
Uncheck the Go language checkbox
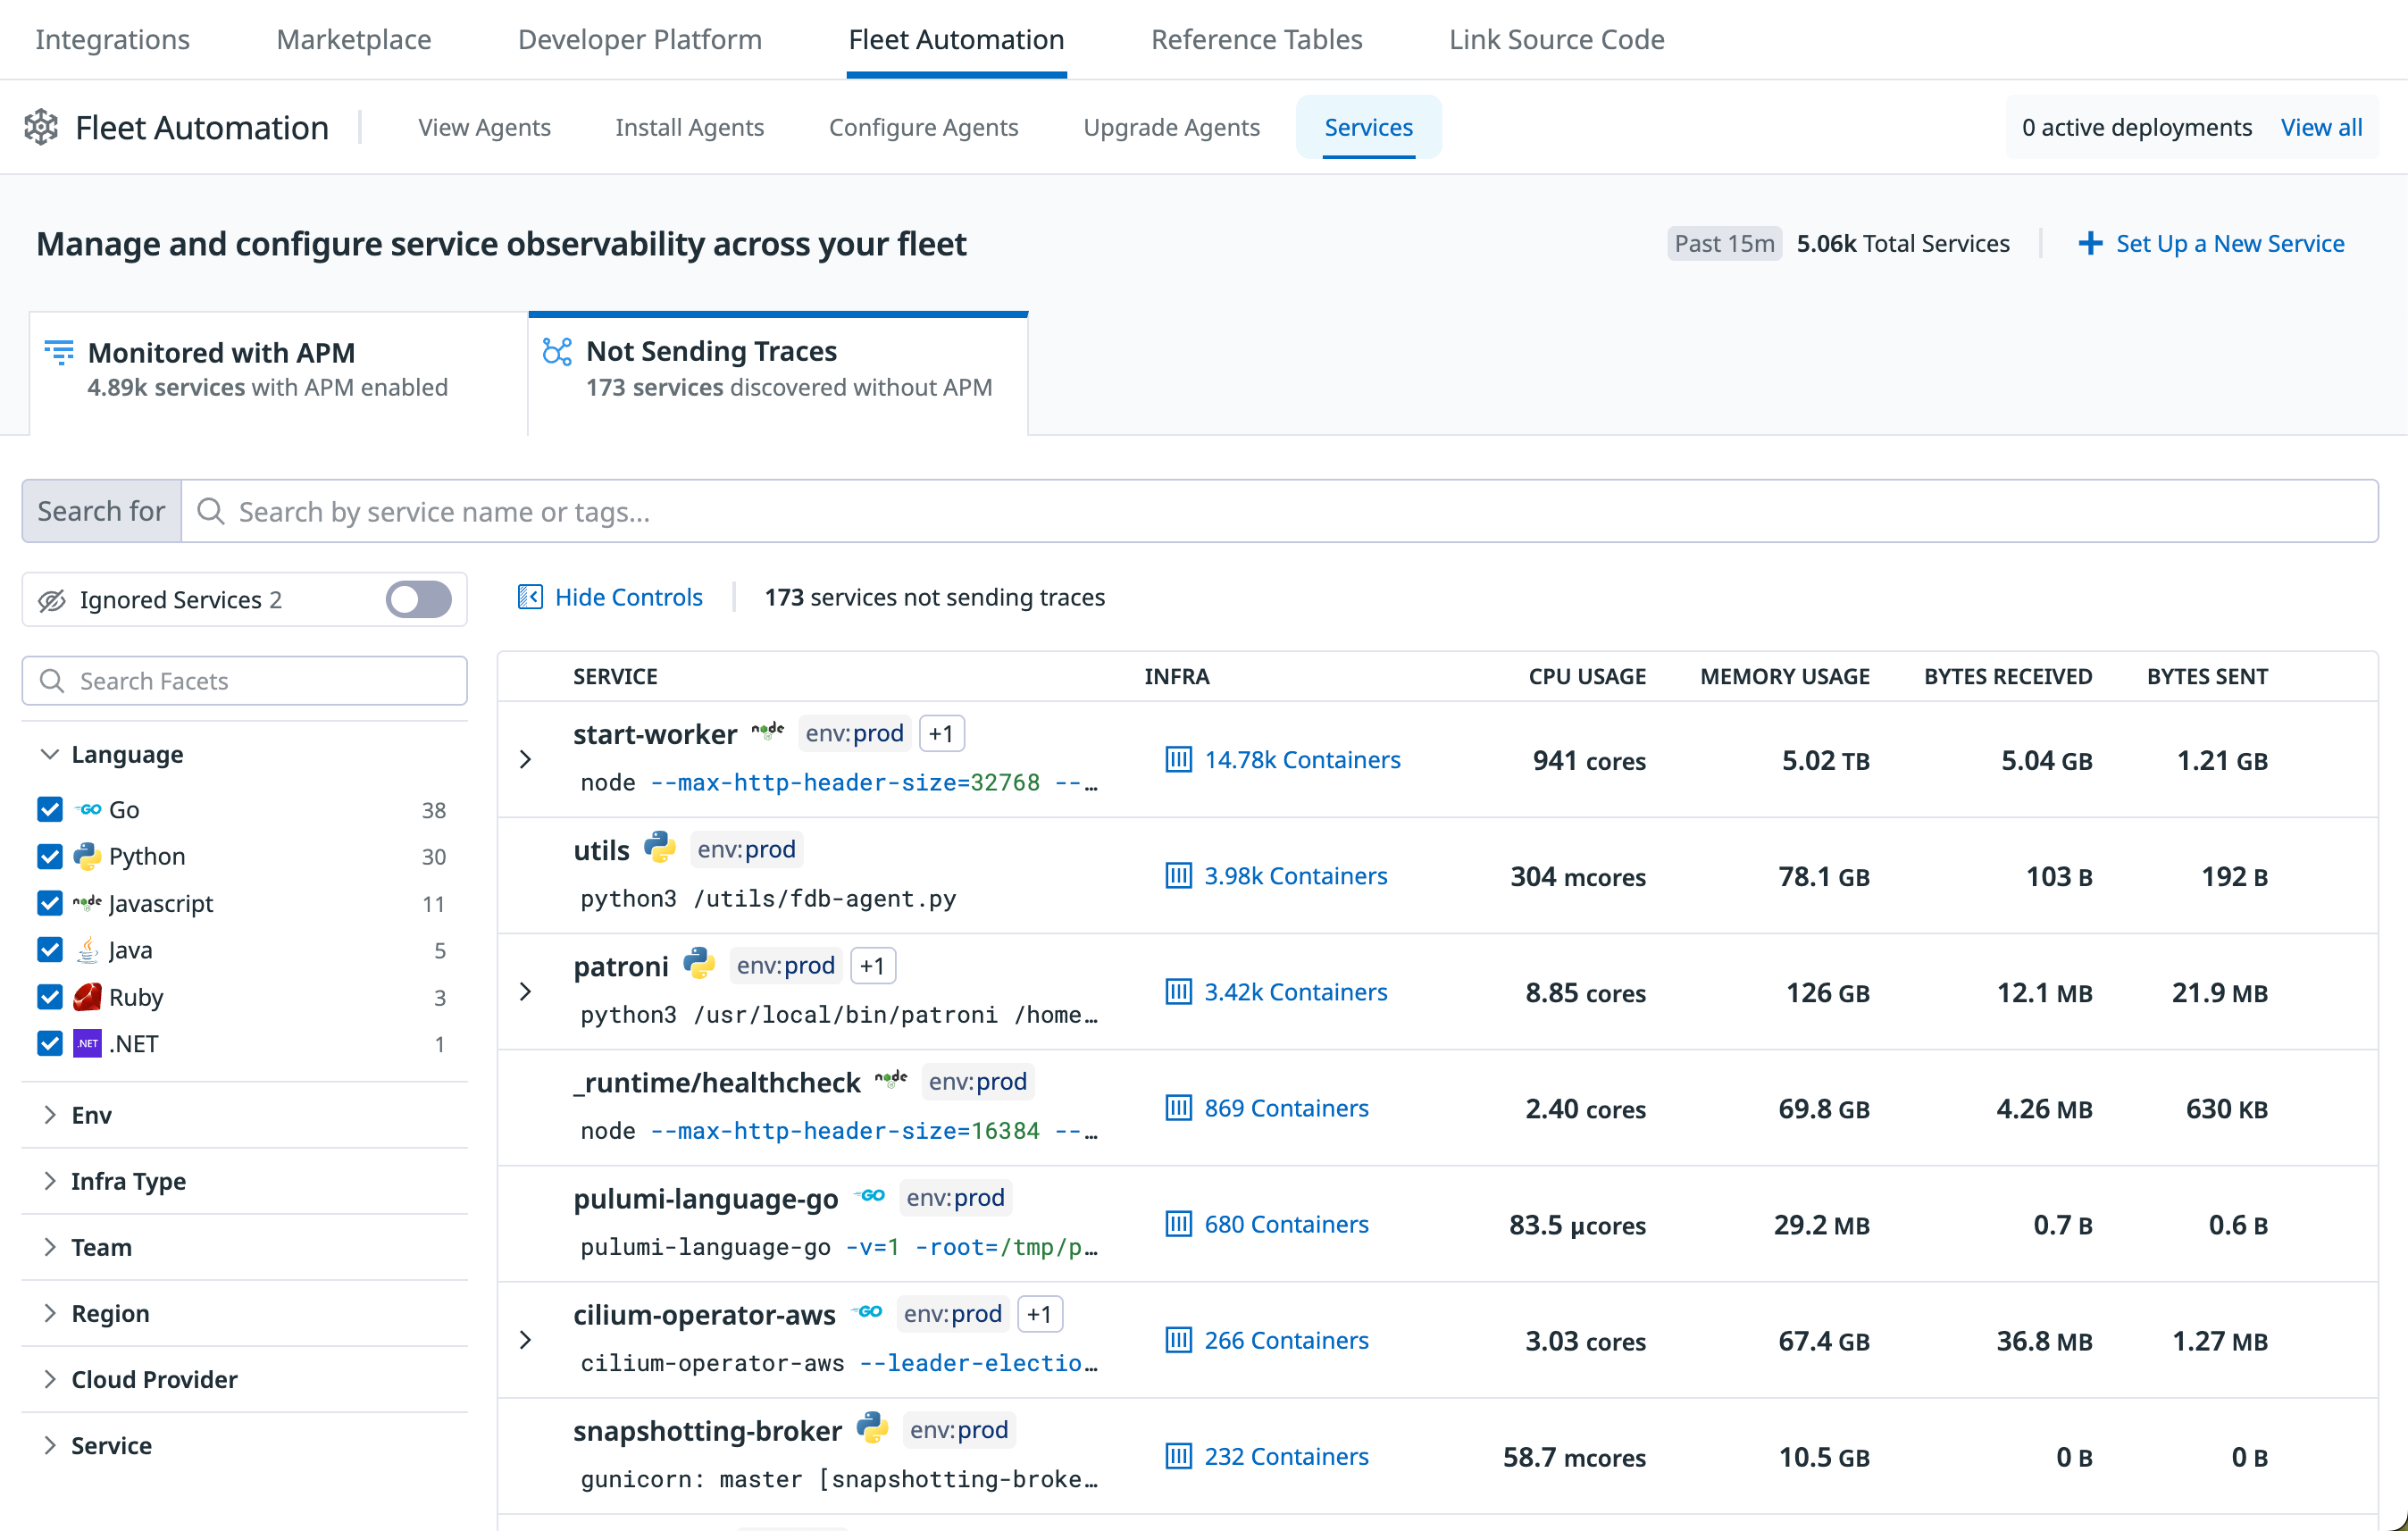pos(50,809)
